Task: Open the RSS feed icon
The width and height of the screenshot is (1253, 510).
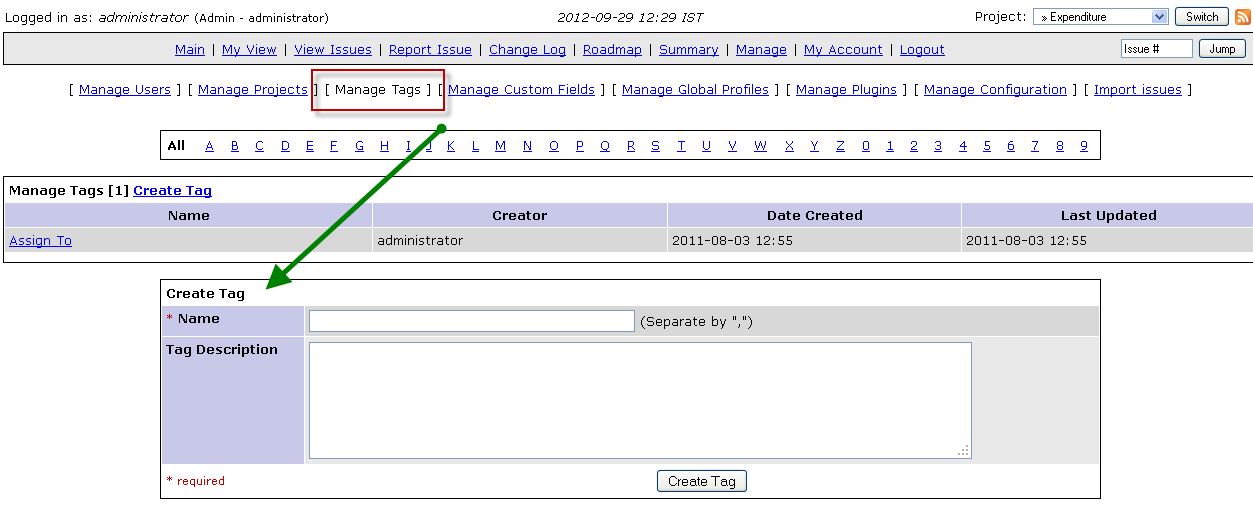Action: (1242, 17)
